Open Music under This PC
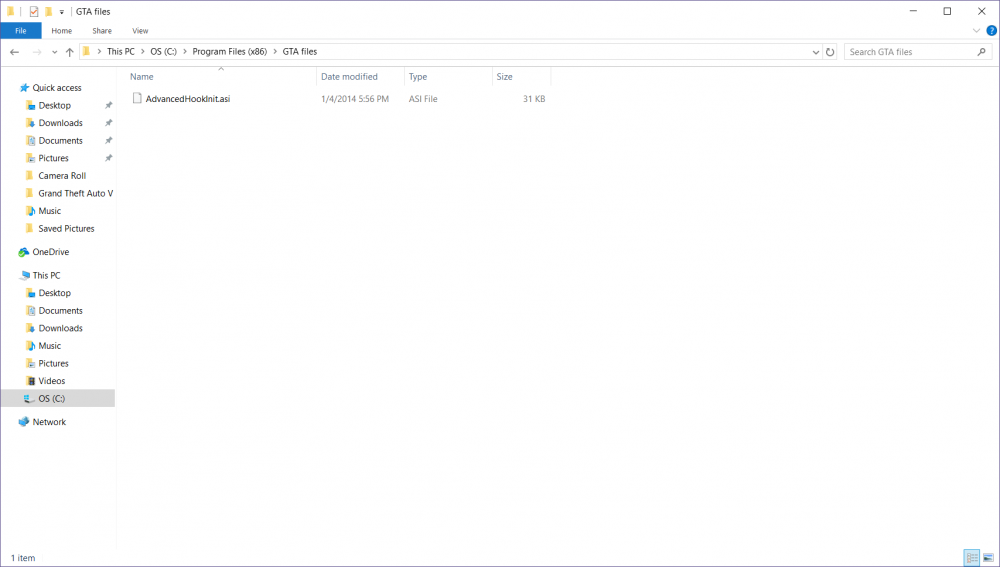The width and height of the screenshot is (1000, 567). (x=50, y=346)
